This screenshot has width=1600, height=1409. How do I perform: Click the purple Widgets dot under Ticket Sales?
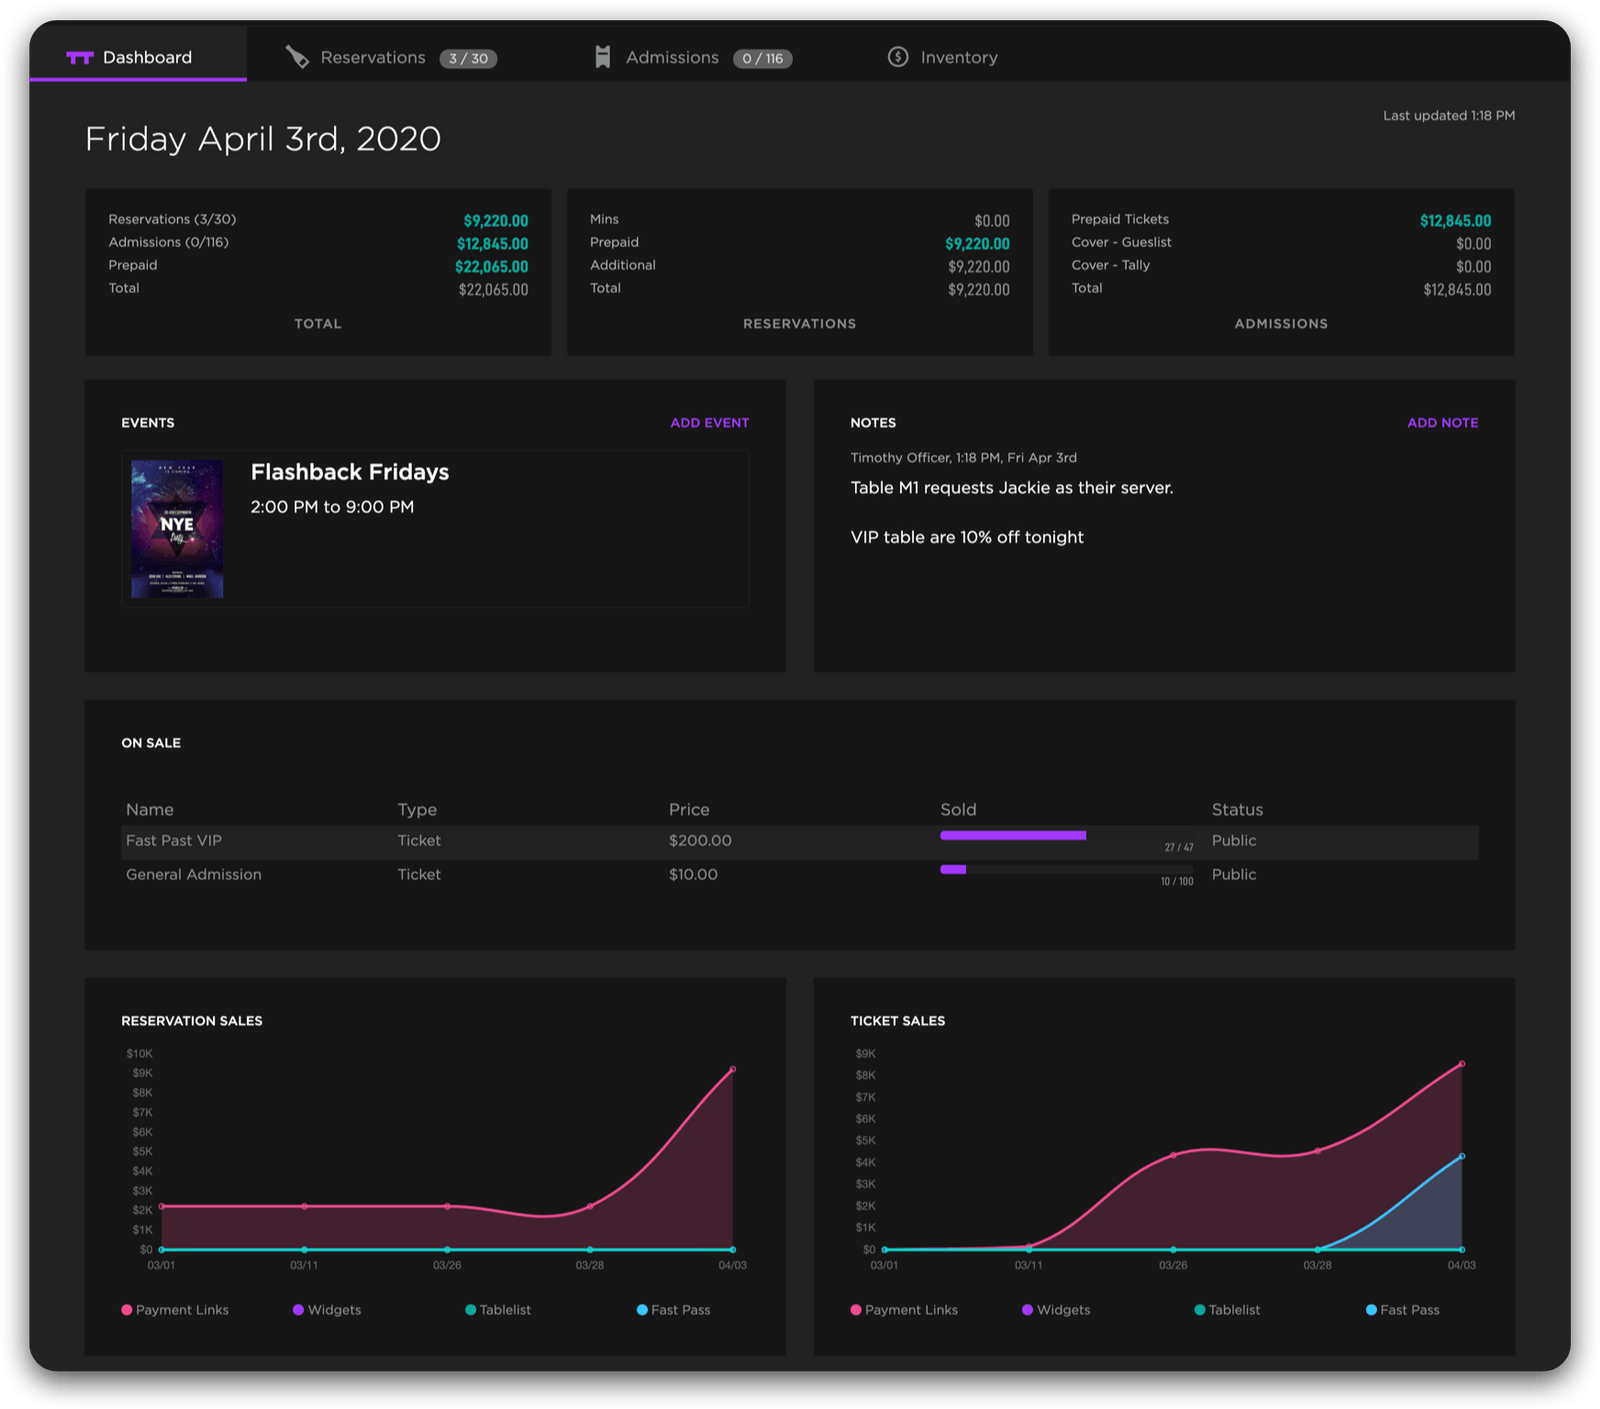click(1027, 1309)
